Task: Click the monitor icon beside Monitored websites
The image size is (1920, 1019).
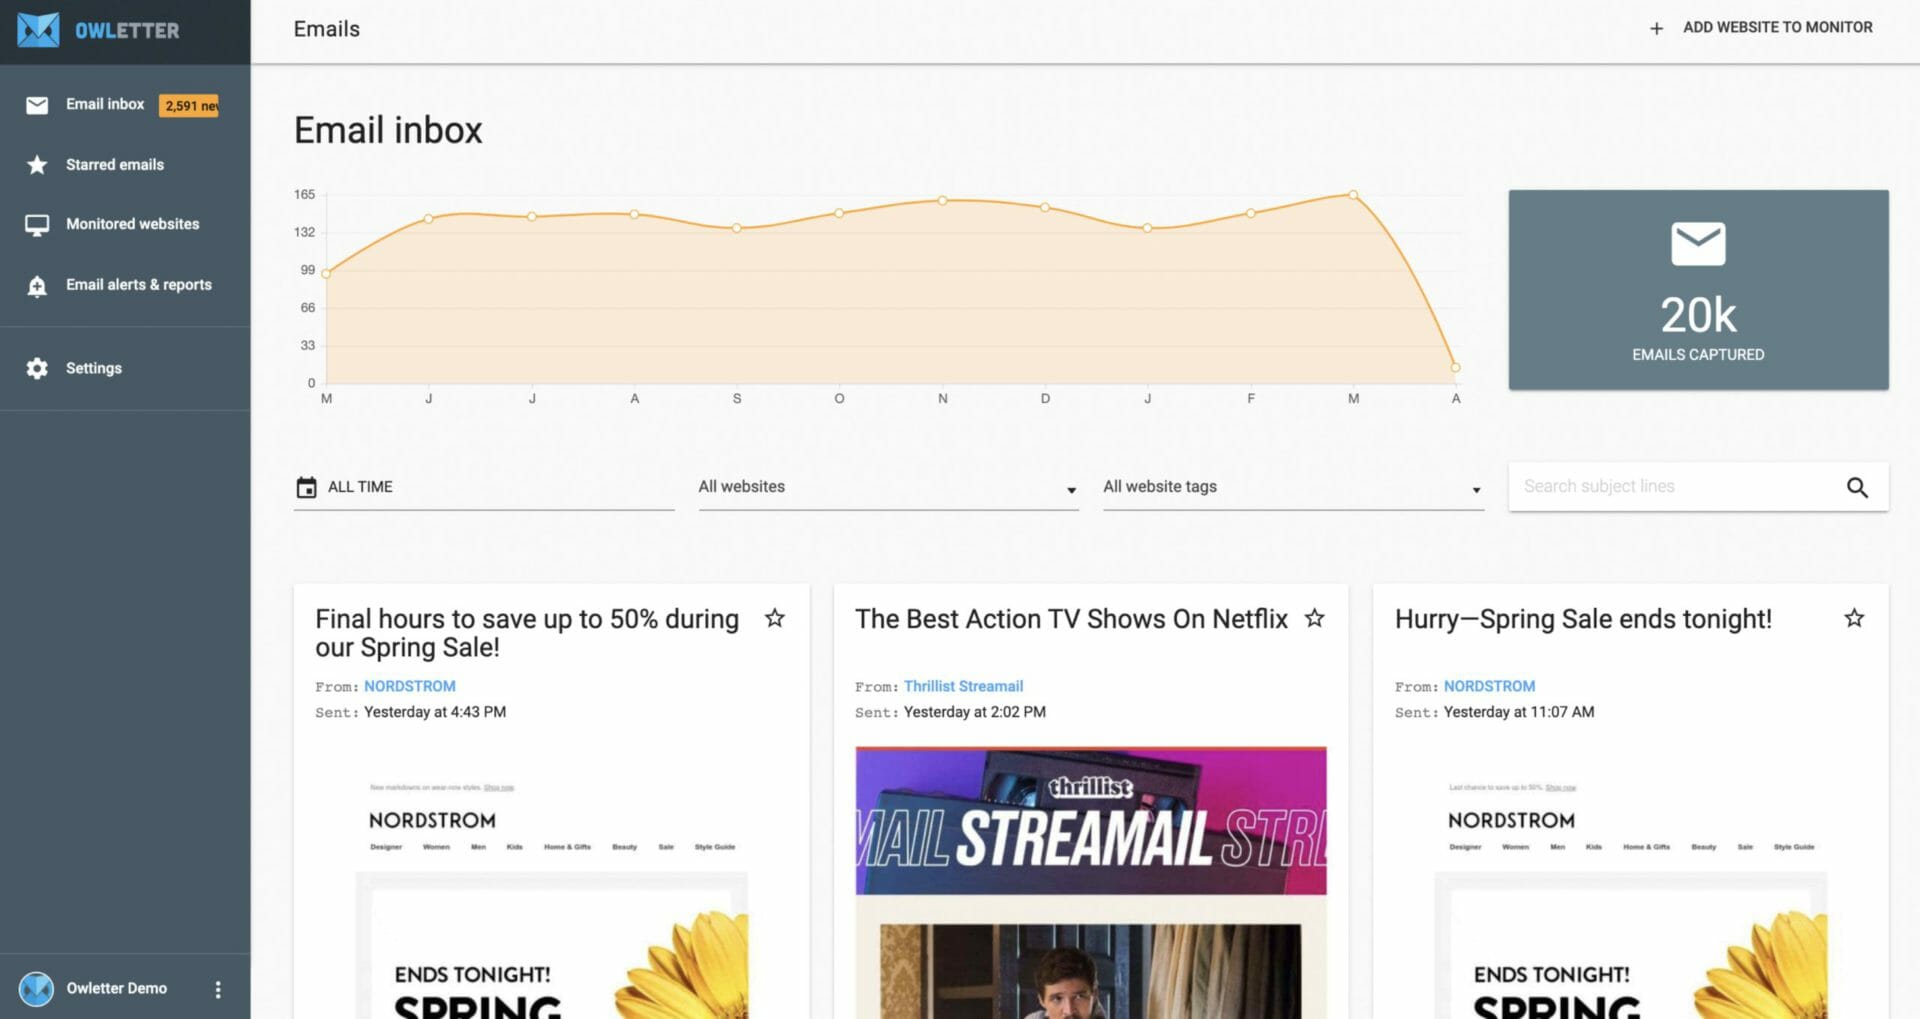Action: (37, 225)
